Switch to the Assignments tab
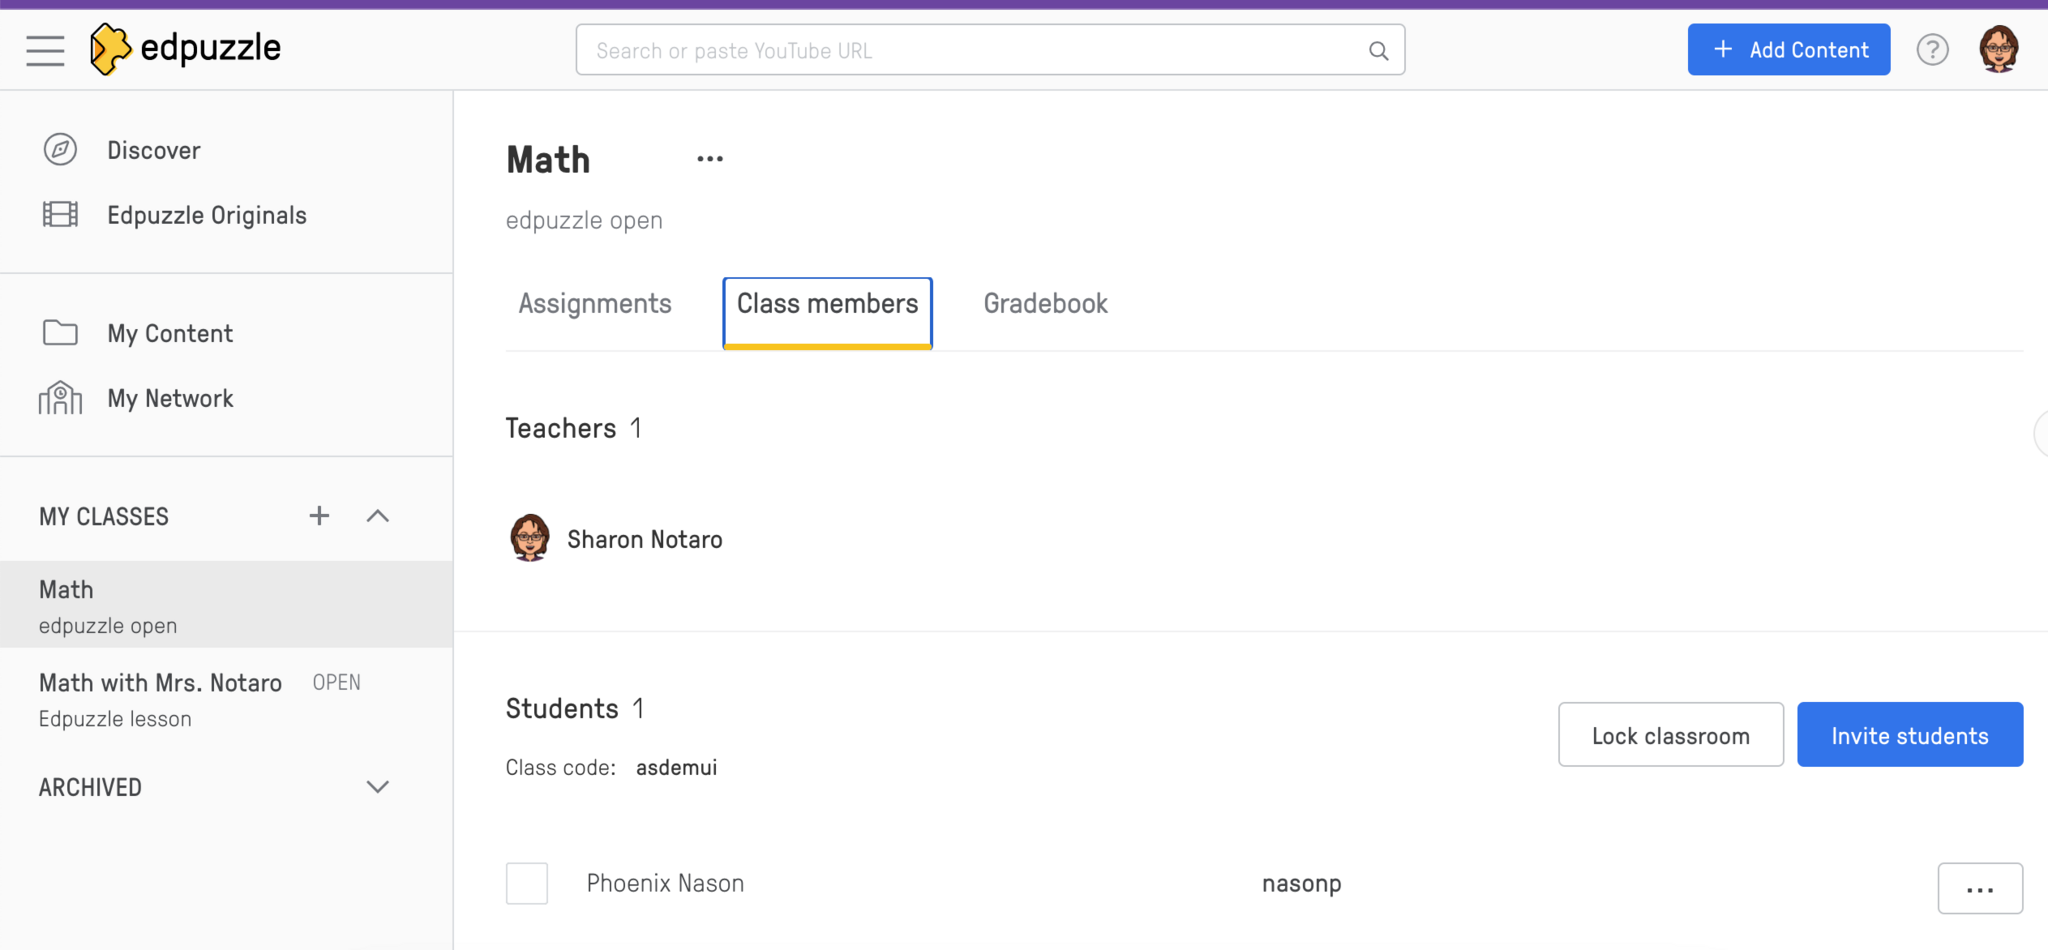The width and height of the screenshot is (2048, 950). tap(595, 304)
